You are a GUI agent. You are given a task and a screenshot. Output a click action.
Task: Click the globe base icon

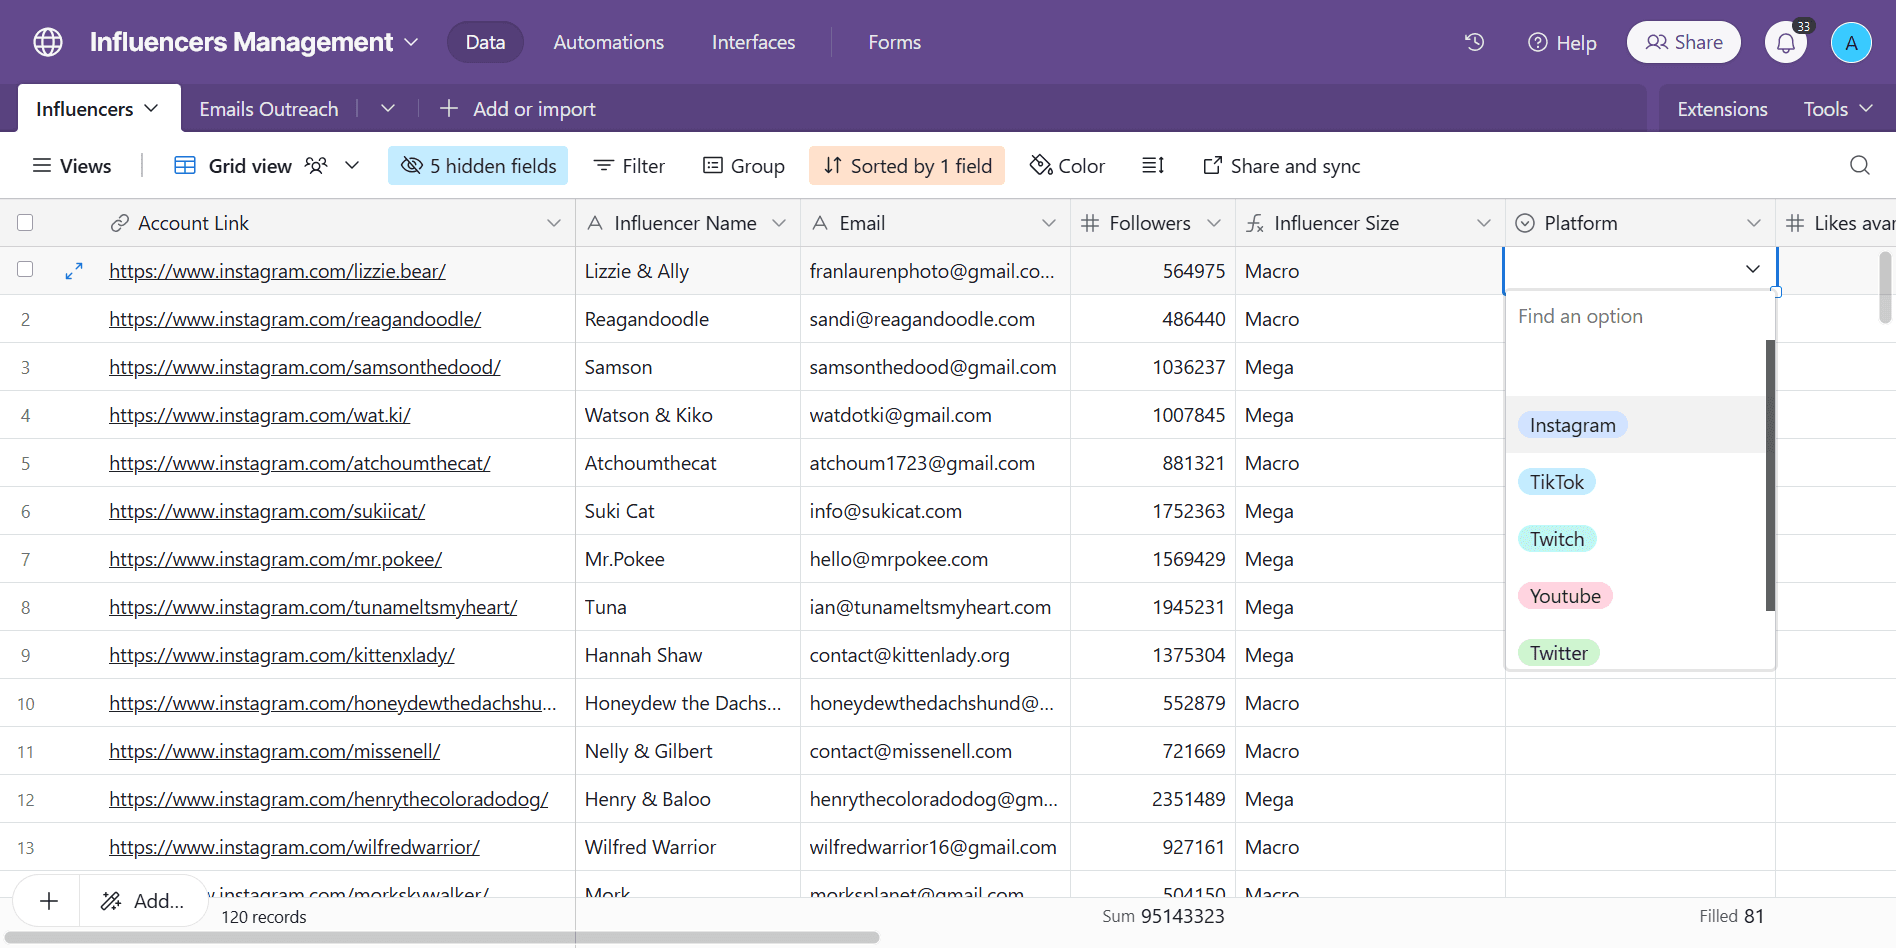(x=48, y=42)
